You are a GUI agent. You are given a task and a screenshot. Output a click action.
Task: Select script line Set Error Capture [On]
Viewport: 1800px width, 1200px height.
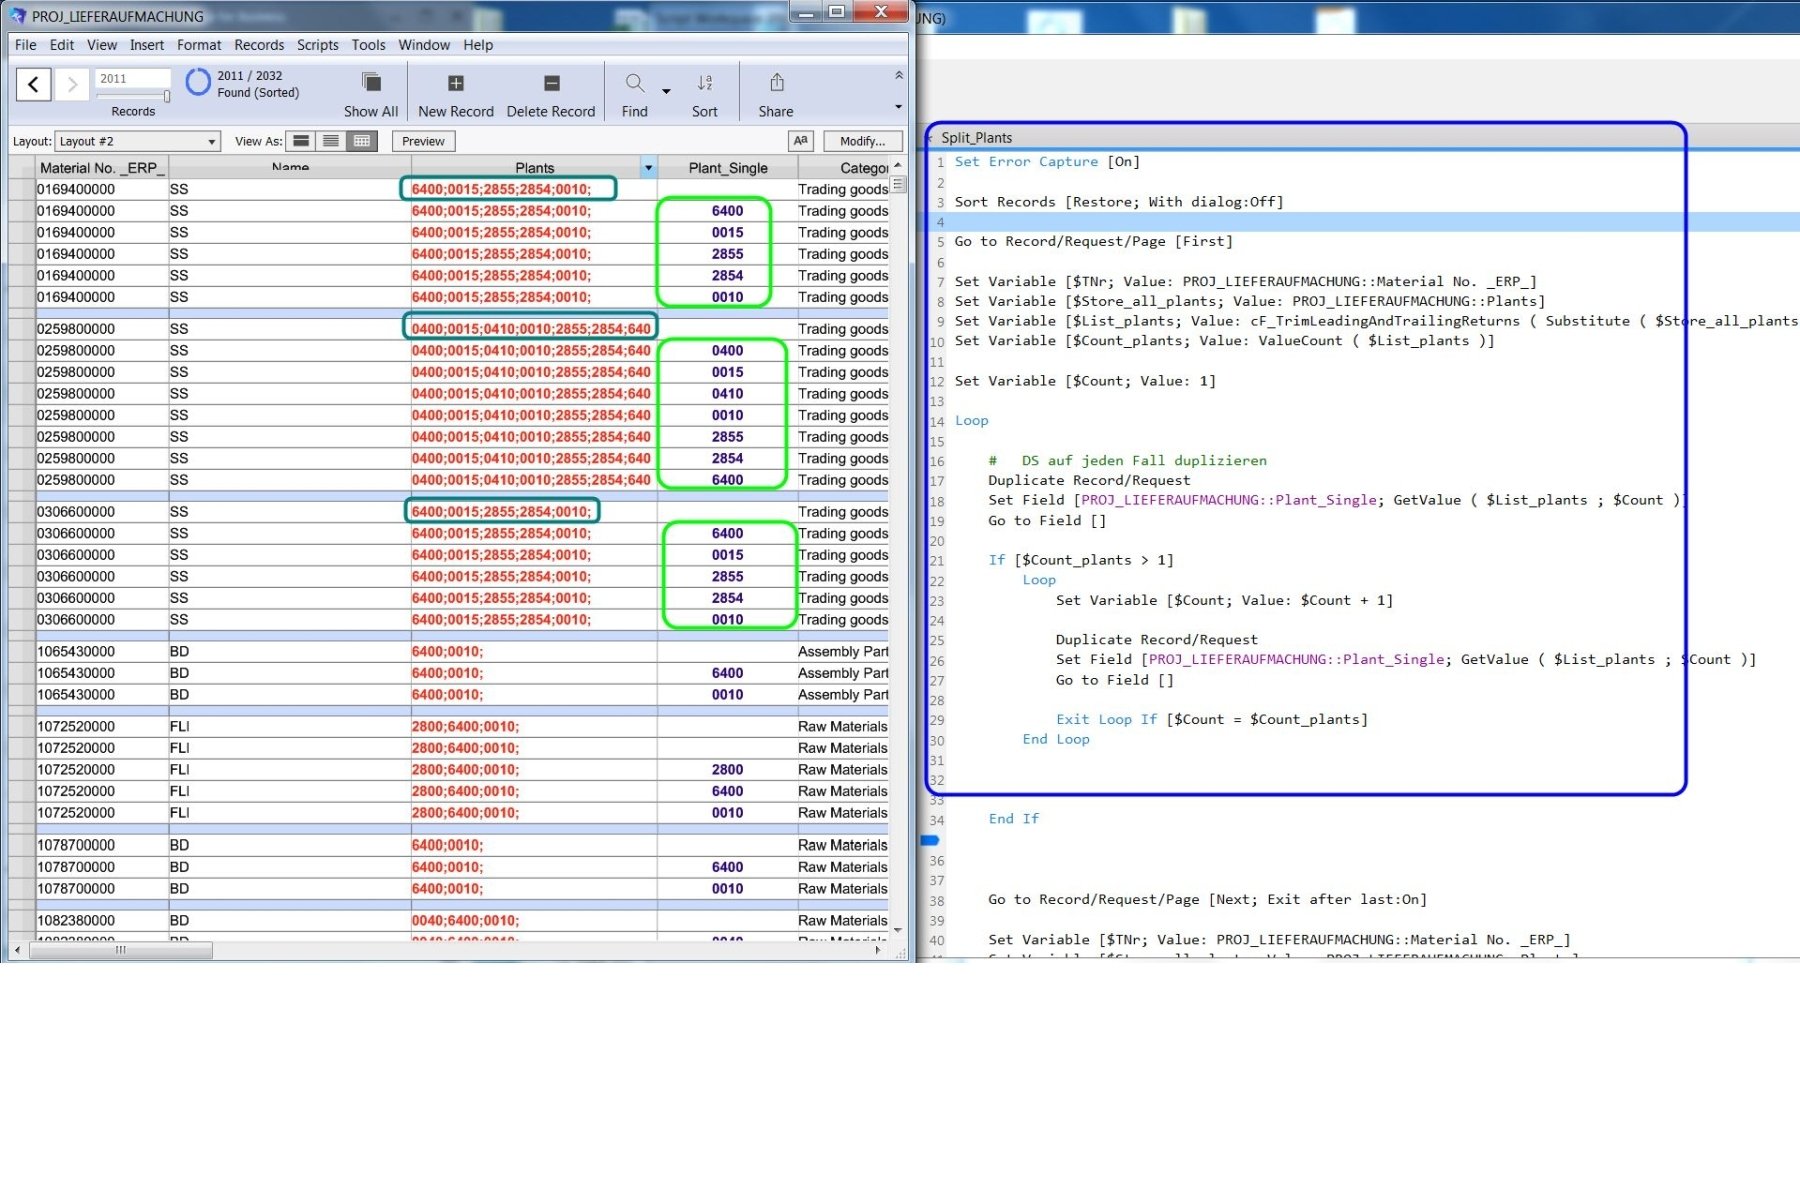pos(1047,162)
